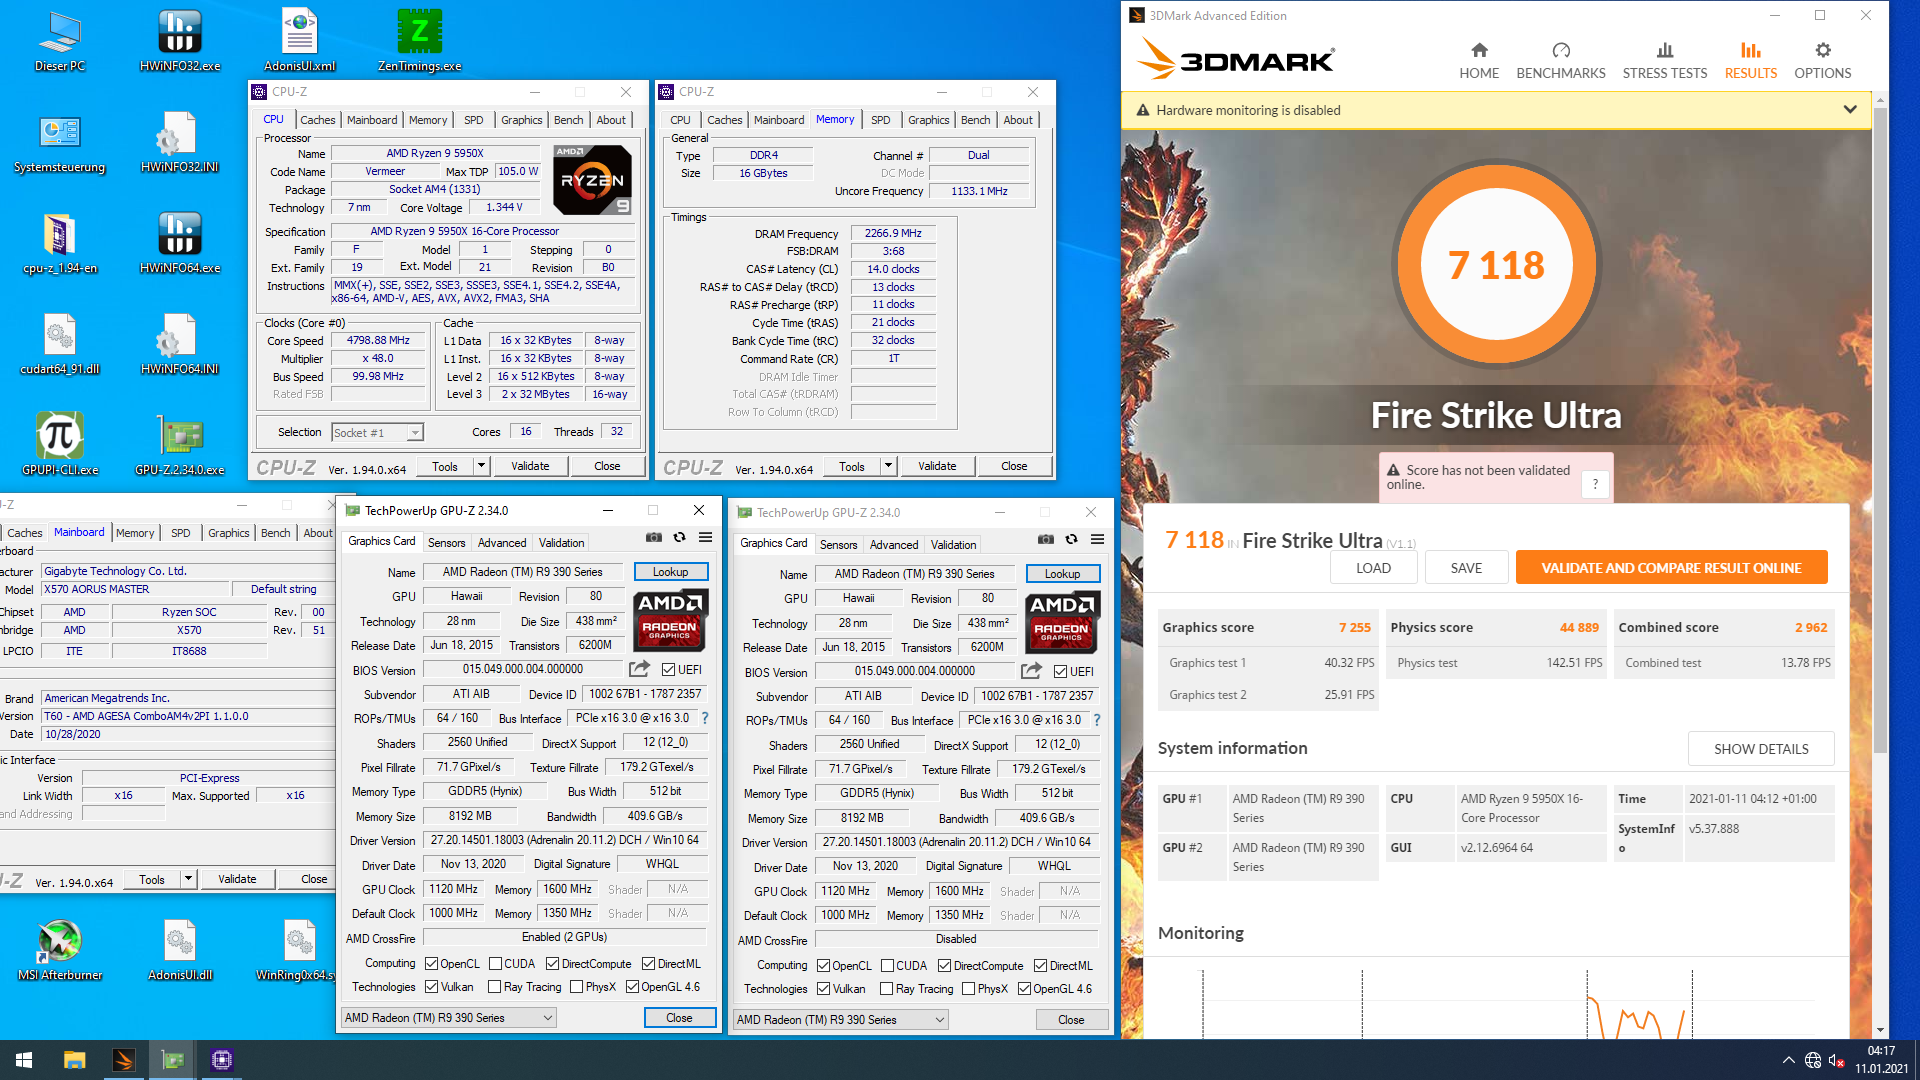Click Windows Start button
The image size is (1920, 1080).
point(24,1060)
